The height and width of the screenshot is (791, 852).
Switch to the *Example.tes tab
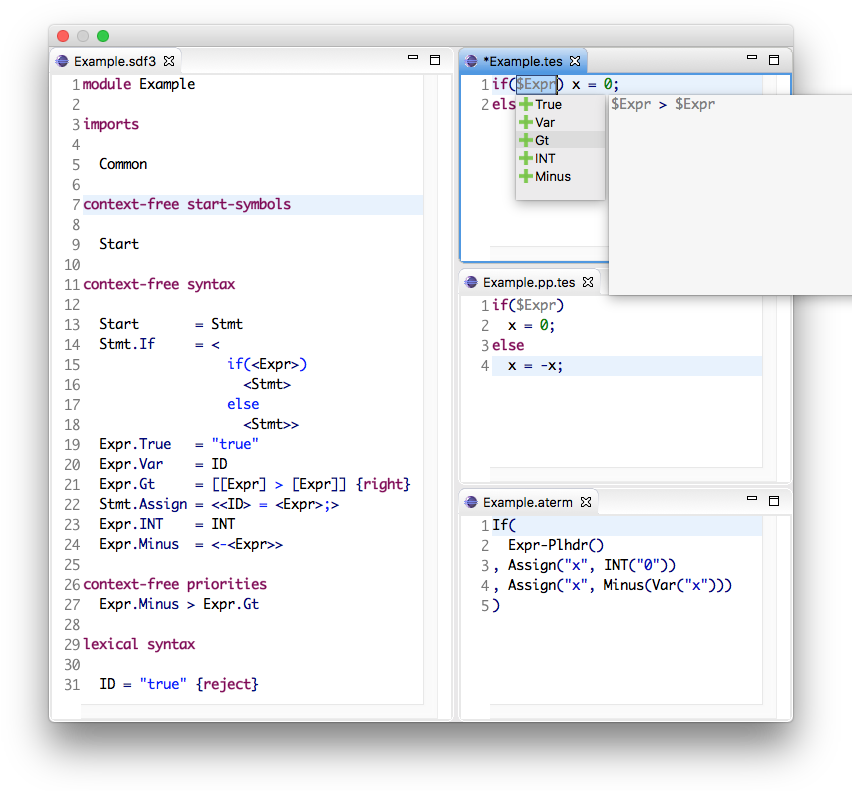[x=523, y=61]
